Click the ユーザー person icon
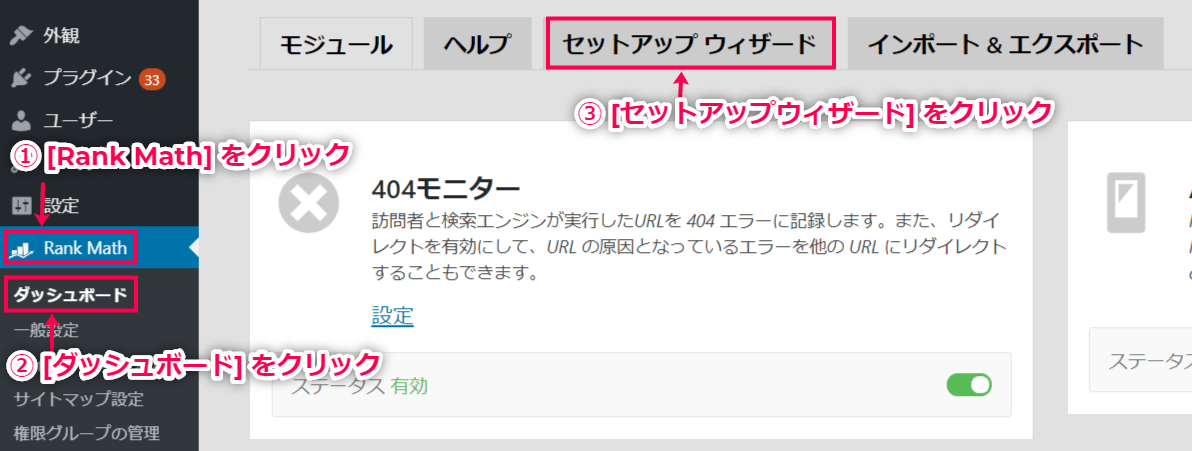The height and width of the screenshot is (451, 1192). (23, 120)
